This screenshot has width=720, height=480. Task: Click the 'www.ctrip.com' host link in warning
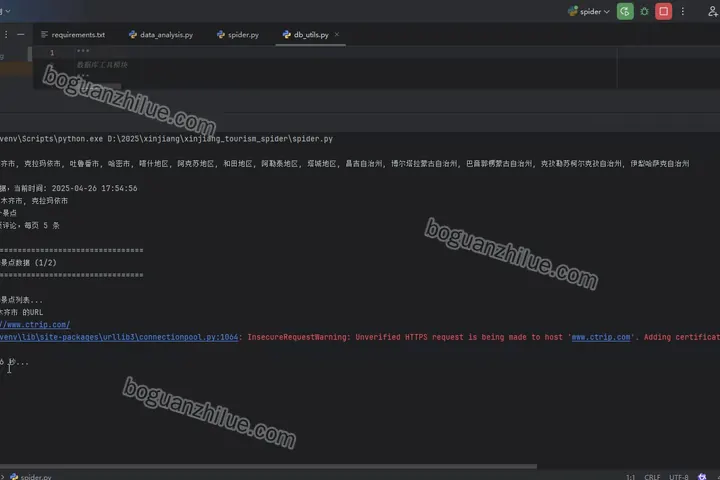tap(601, 337)
